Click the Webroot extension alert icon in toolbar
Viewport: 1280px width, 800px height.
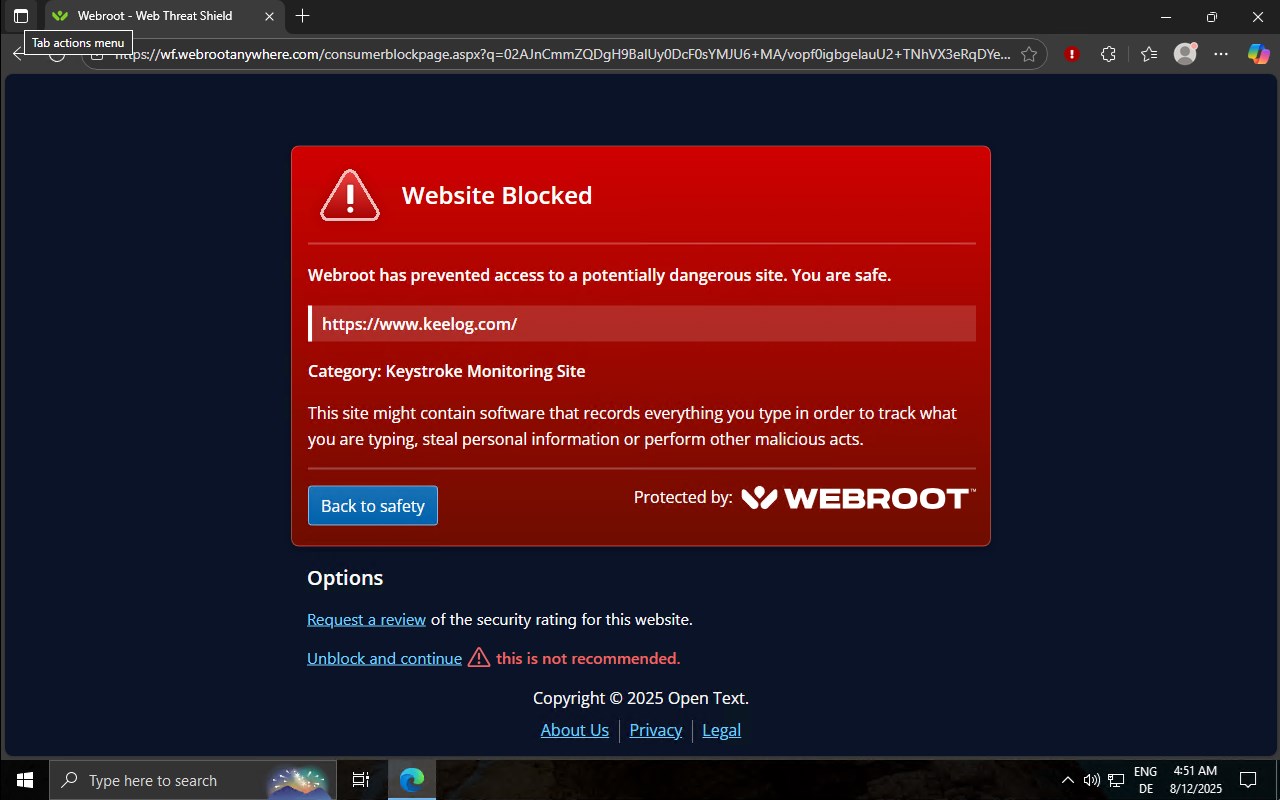click(1072, 54)
